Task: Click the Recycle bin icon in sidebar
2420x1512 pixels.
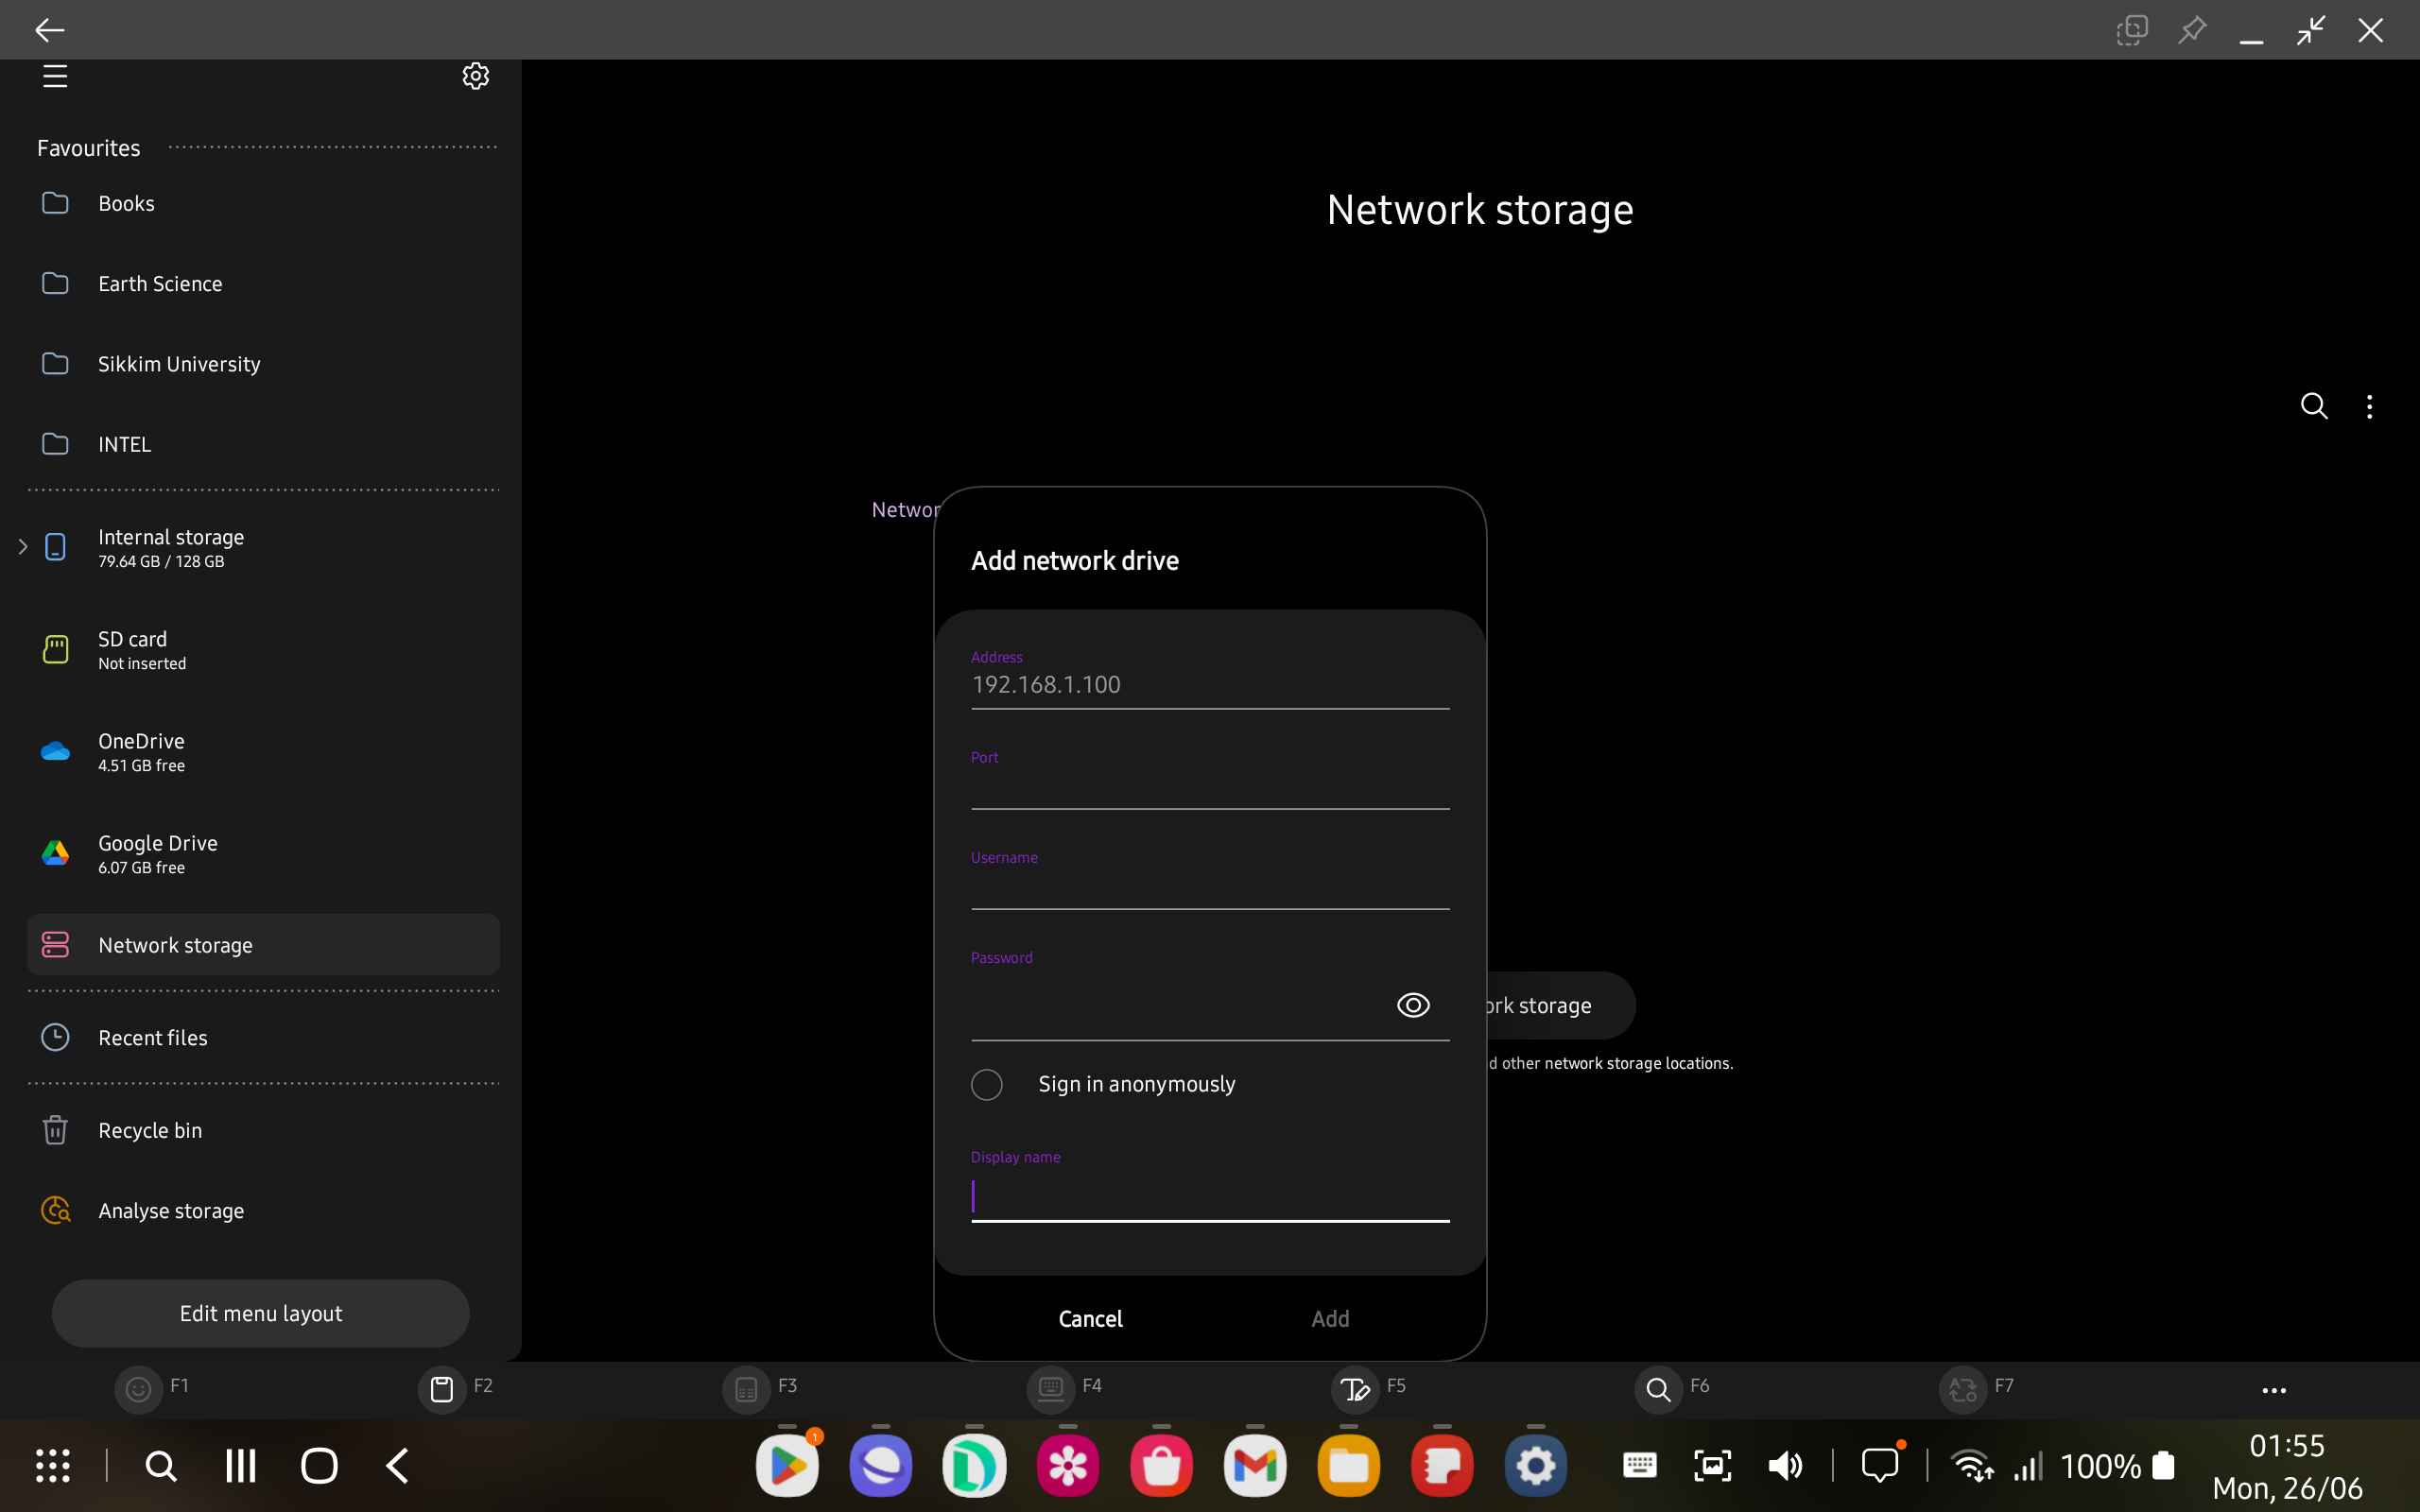Action: click(54, 1128)
